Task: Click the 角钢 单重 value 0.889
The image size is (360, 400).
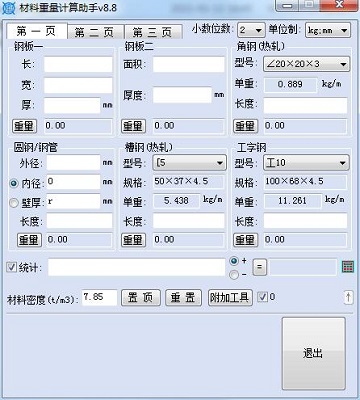Action: [x=290, y=85]
